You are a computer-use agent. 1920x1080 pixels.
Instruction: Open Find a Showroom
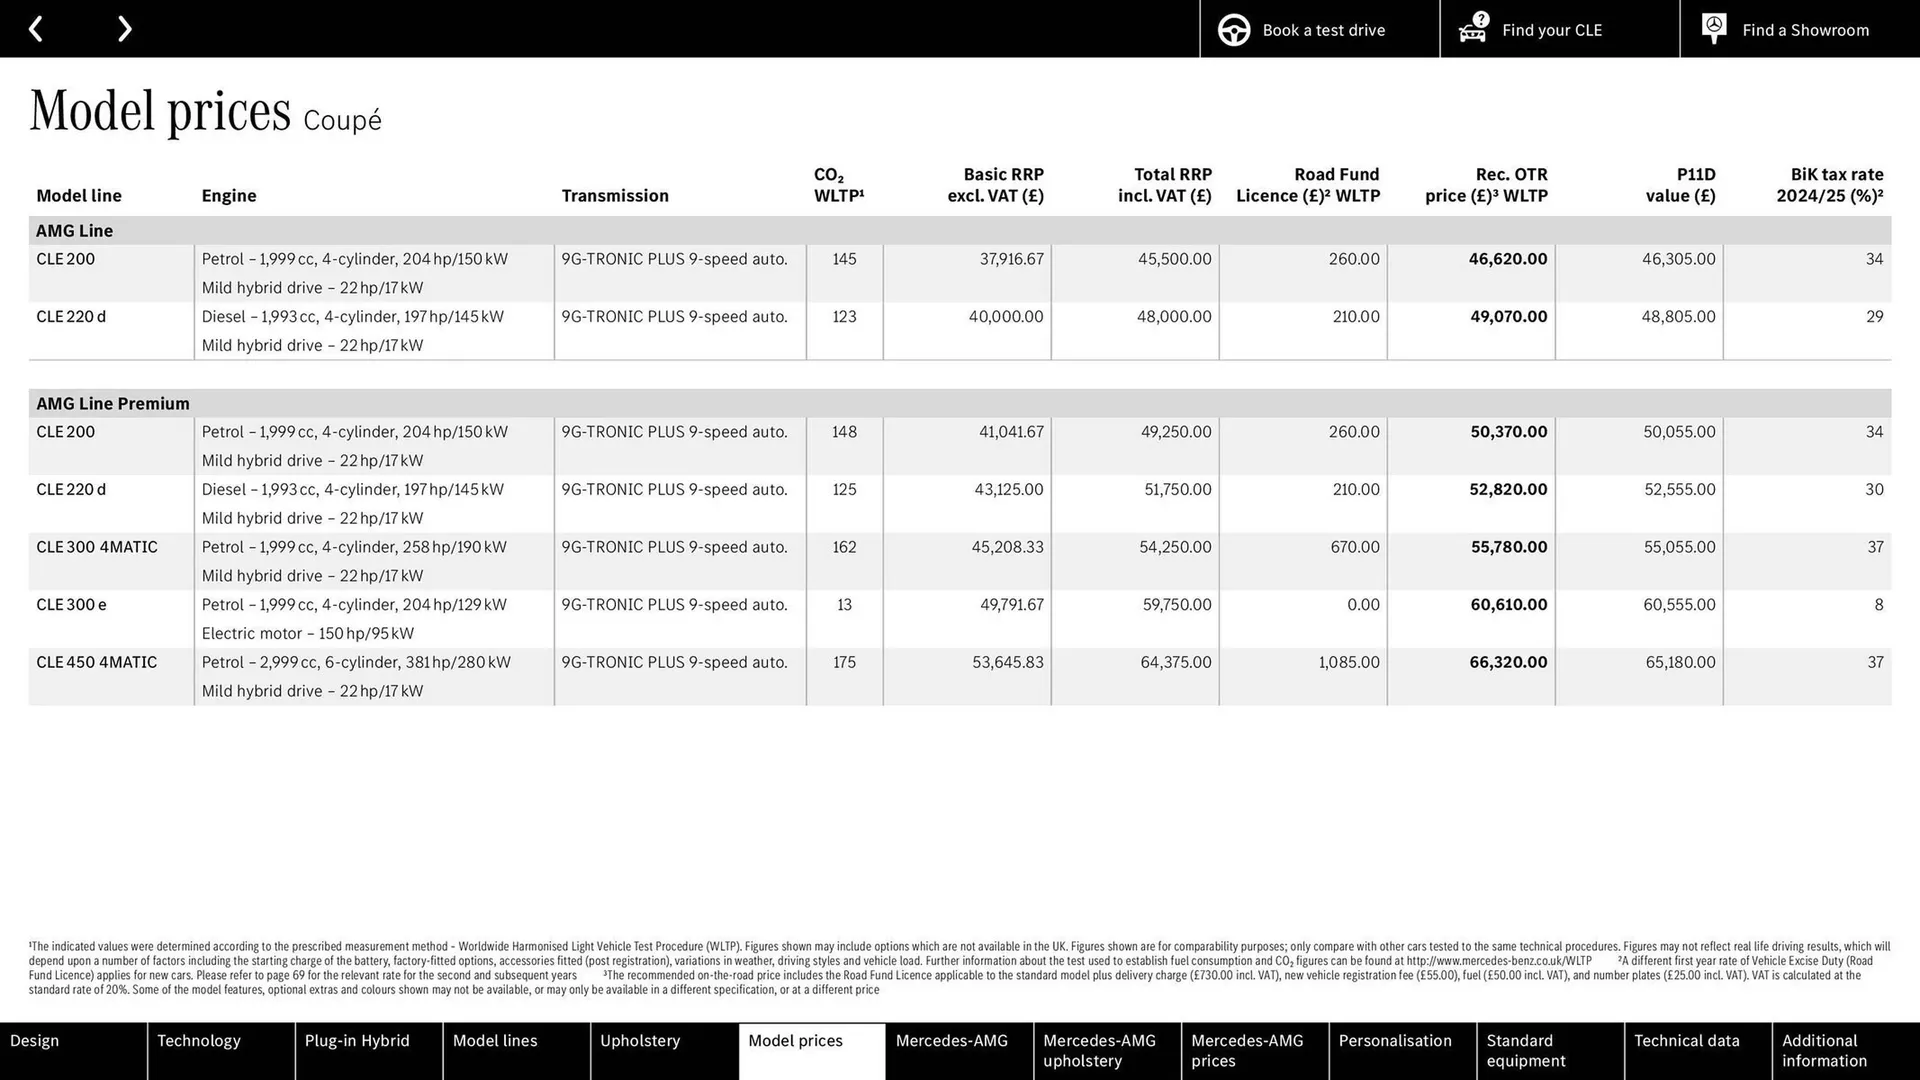pyautogui.click(x=1805, y=29)
